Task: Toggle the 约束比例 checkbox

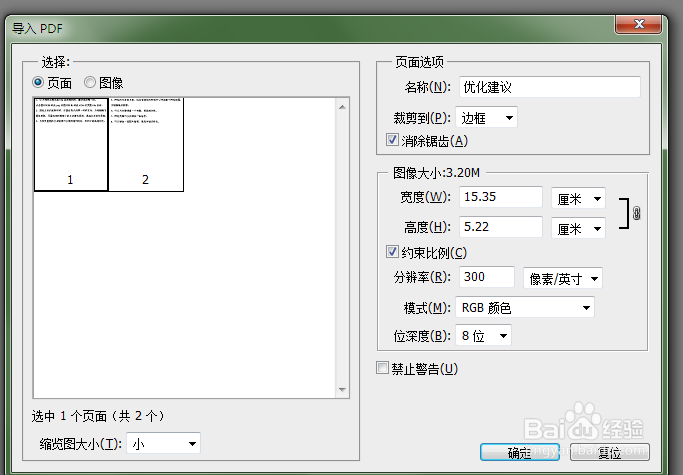Action: click(392, 252)
